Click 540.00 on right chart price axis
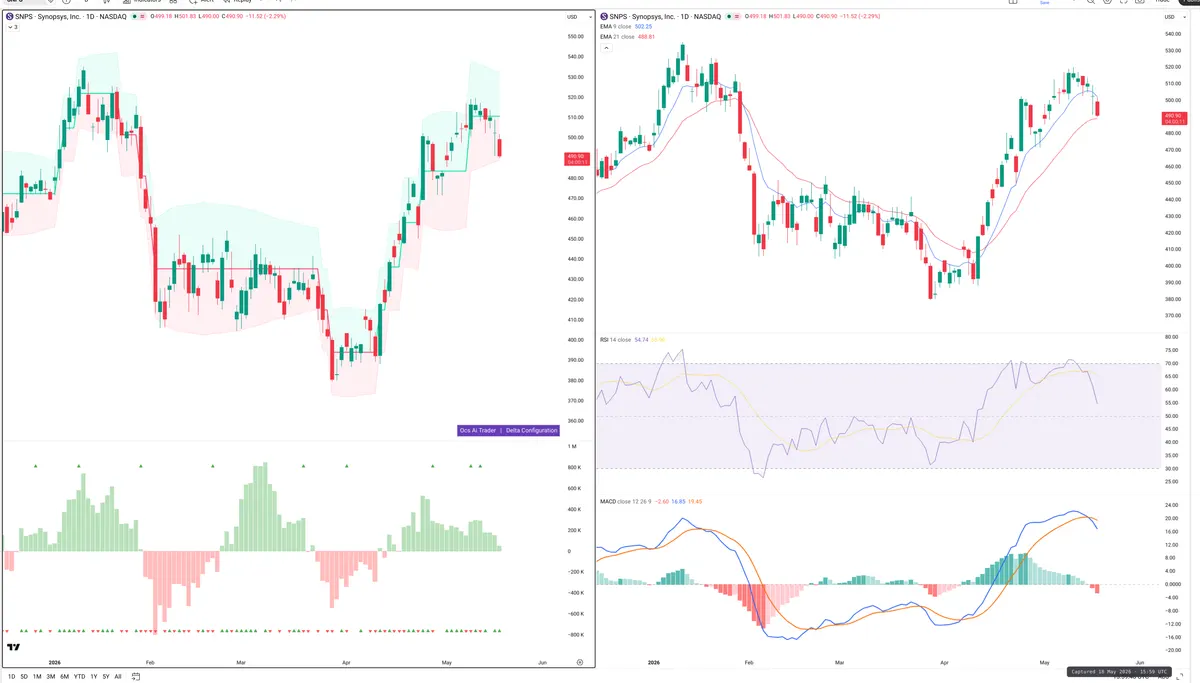This screenshot has height=683, width=1200. 1175,34
